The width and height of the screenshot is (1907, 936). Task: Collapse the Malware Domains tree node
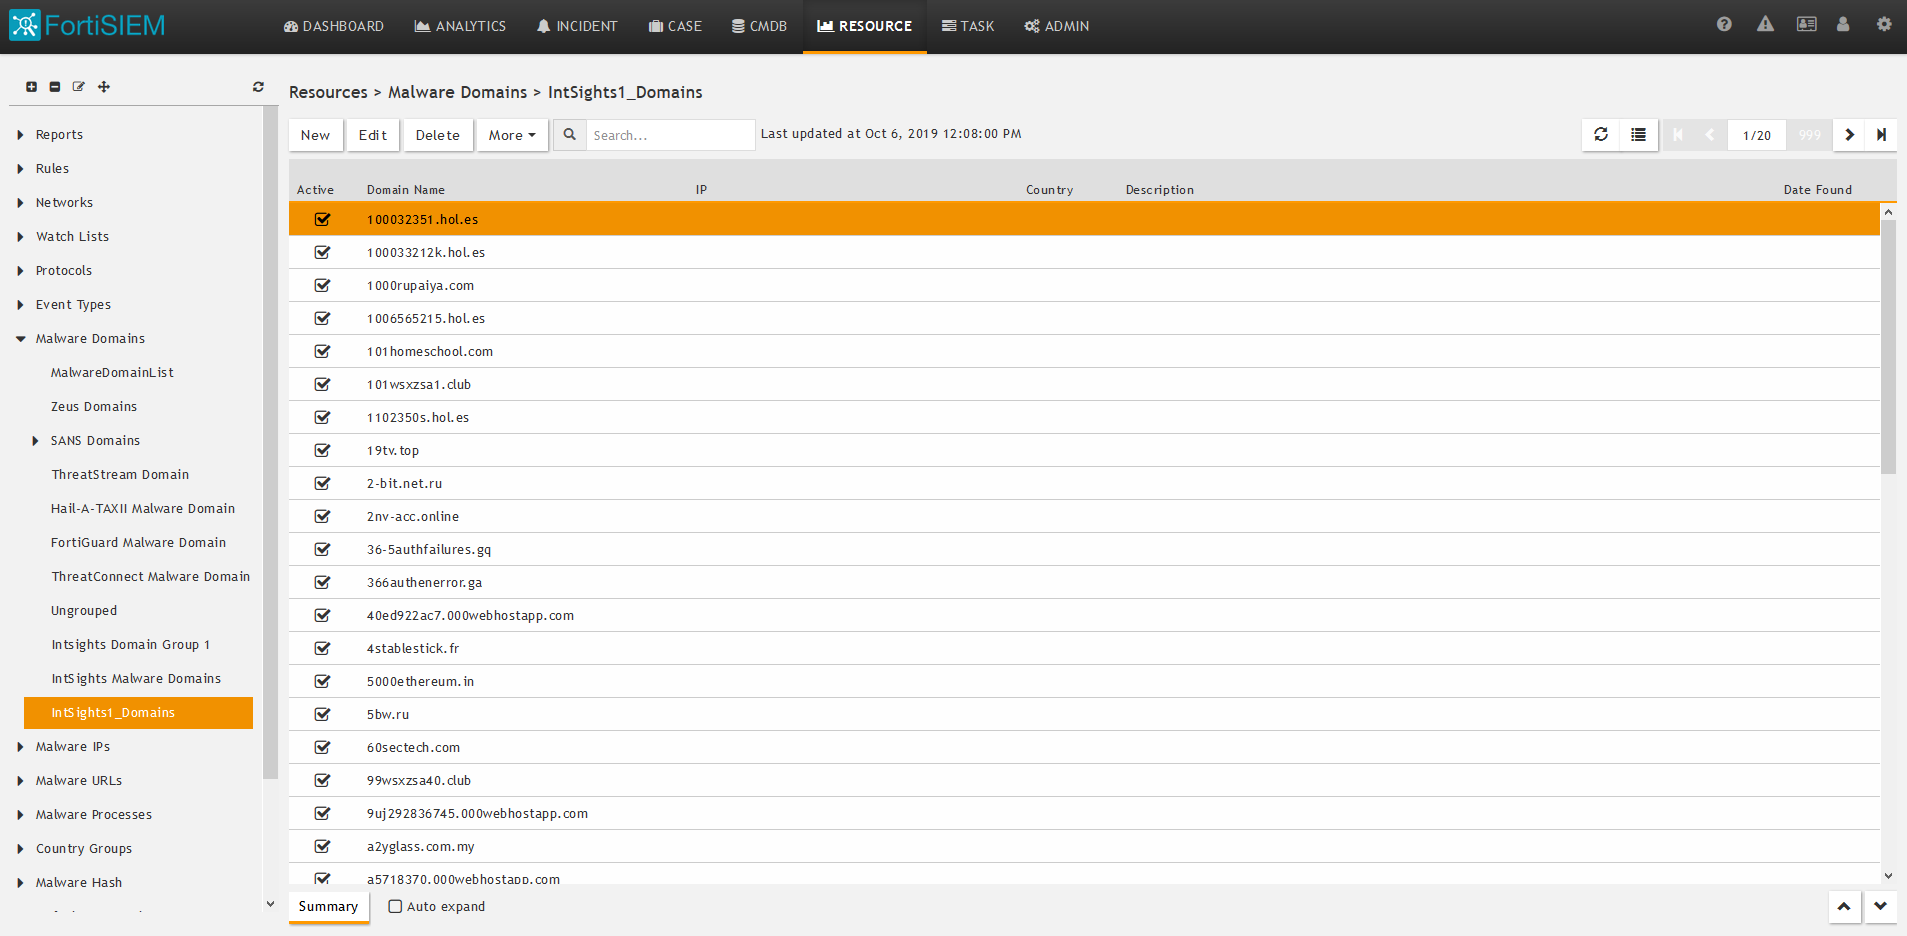[x=21, y=339]
